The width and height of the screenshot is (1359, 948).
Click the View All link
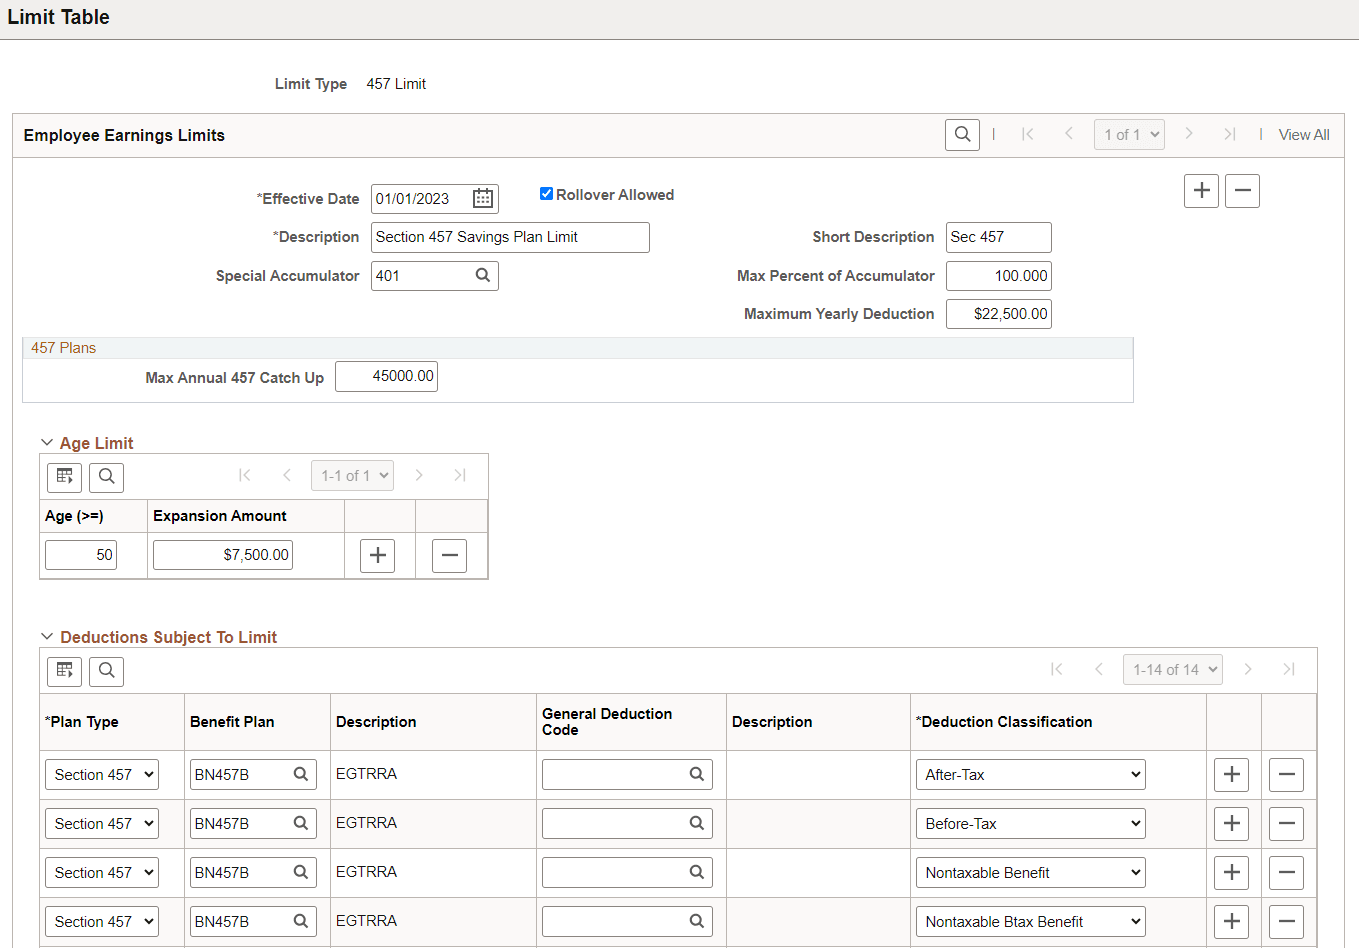click(x=1304, y=134)
